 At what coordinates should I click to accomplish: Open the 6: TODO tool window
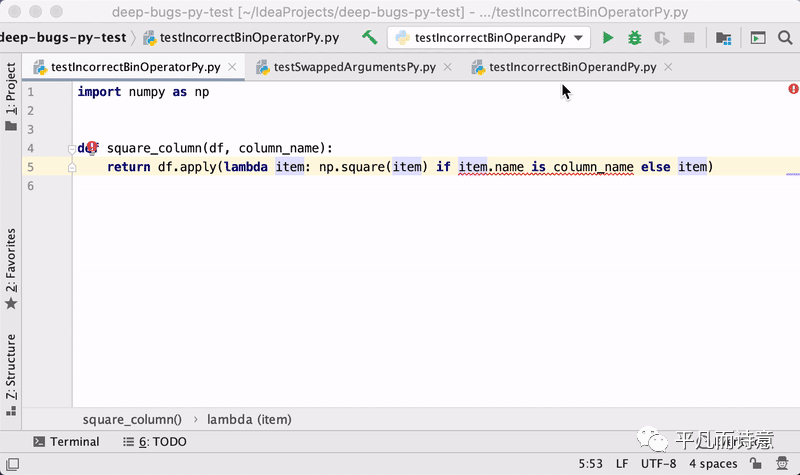[155, 441]
